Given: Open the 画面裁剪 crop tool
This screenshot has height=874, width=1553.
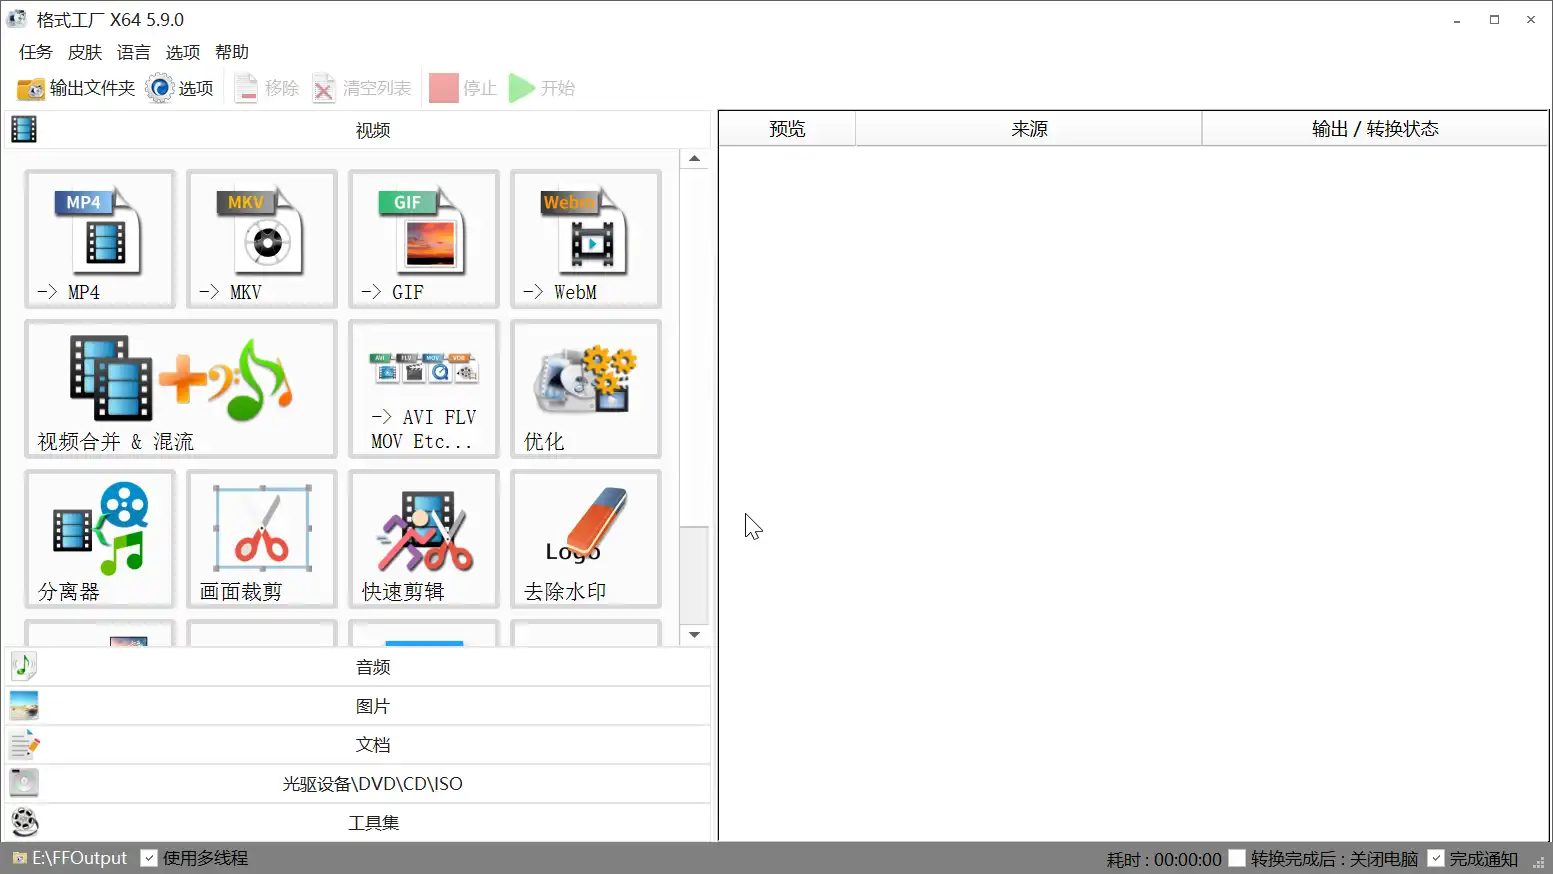Looking at the screenshot, I should [262, 539].
